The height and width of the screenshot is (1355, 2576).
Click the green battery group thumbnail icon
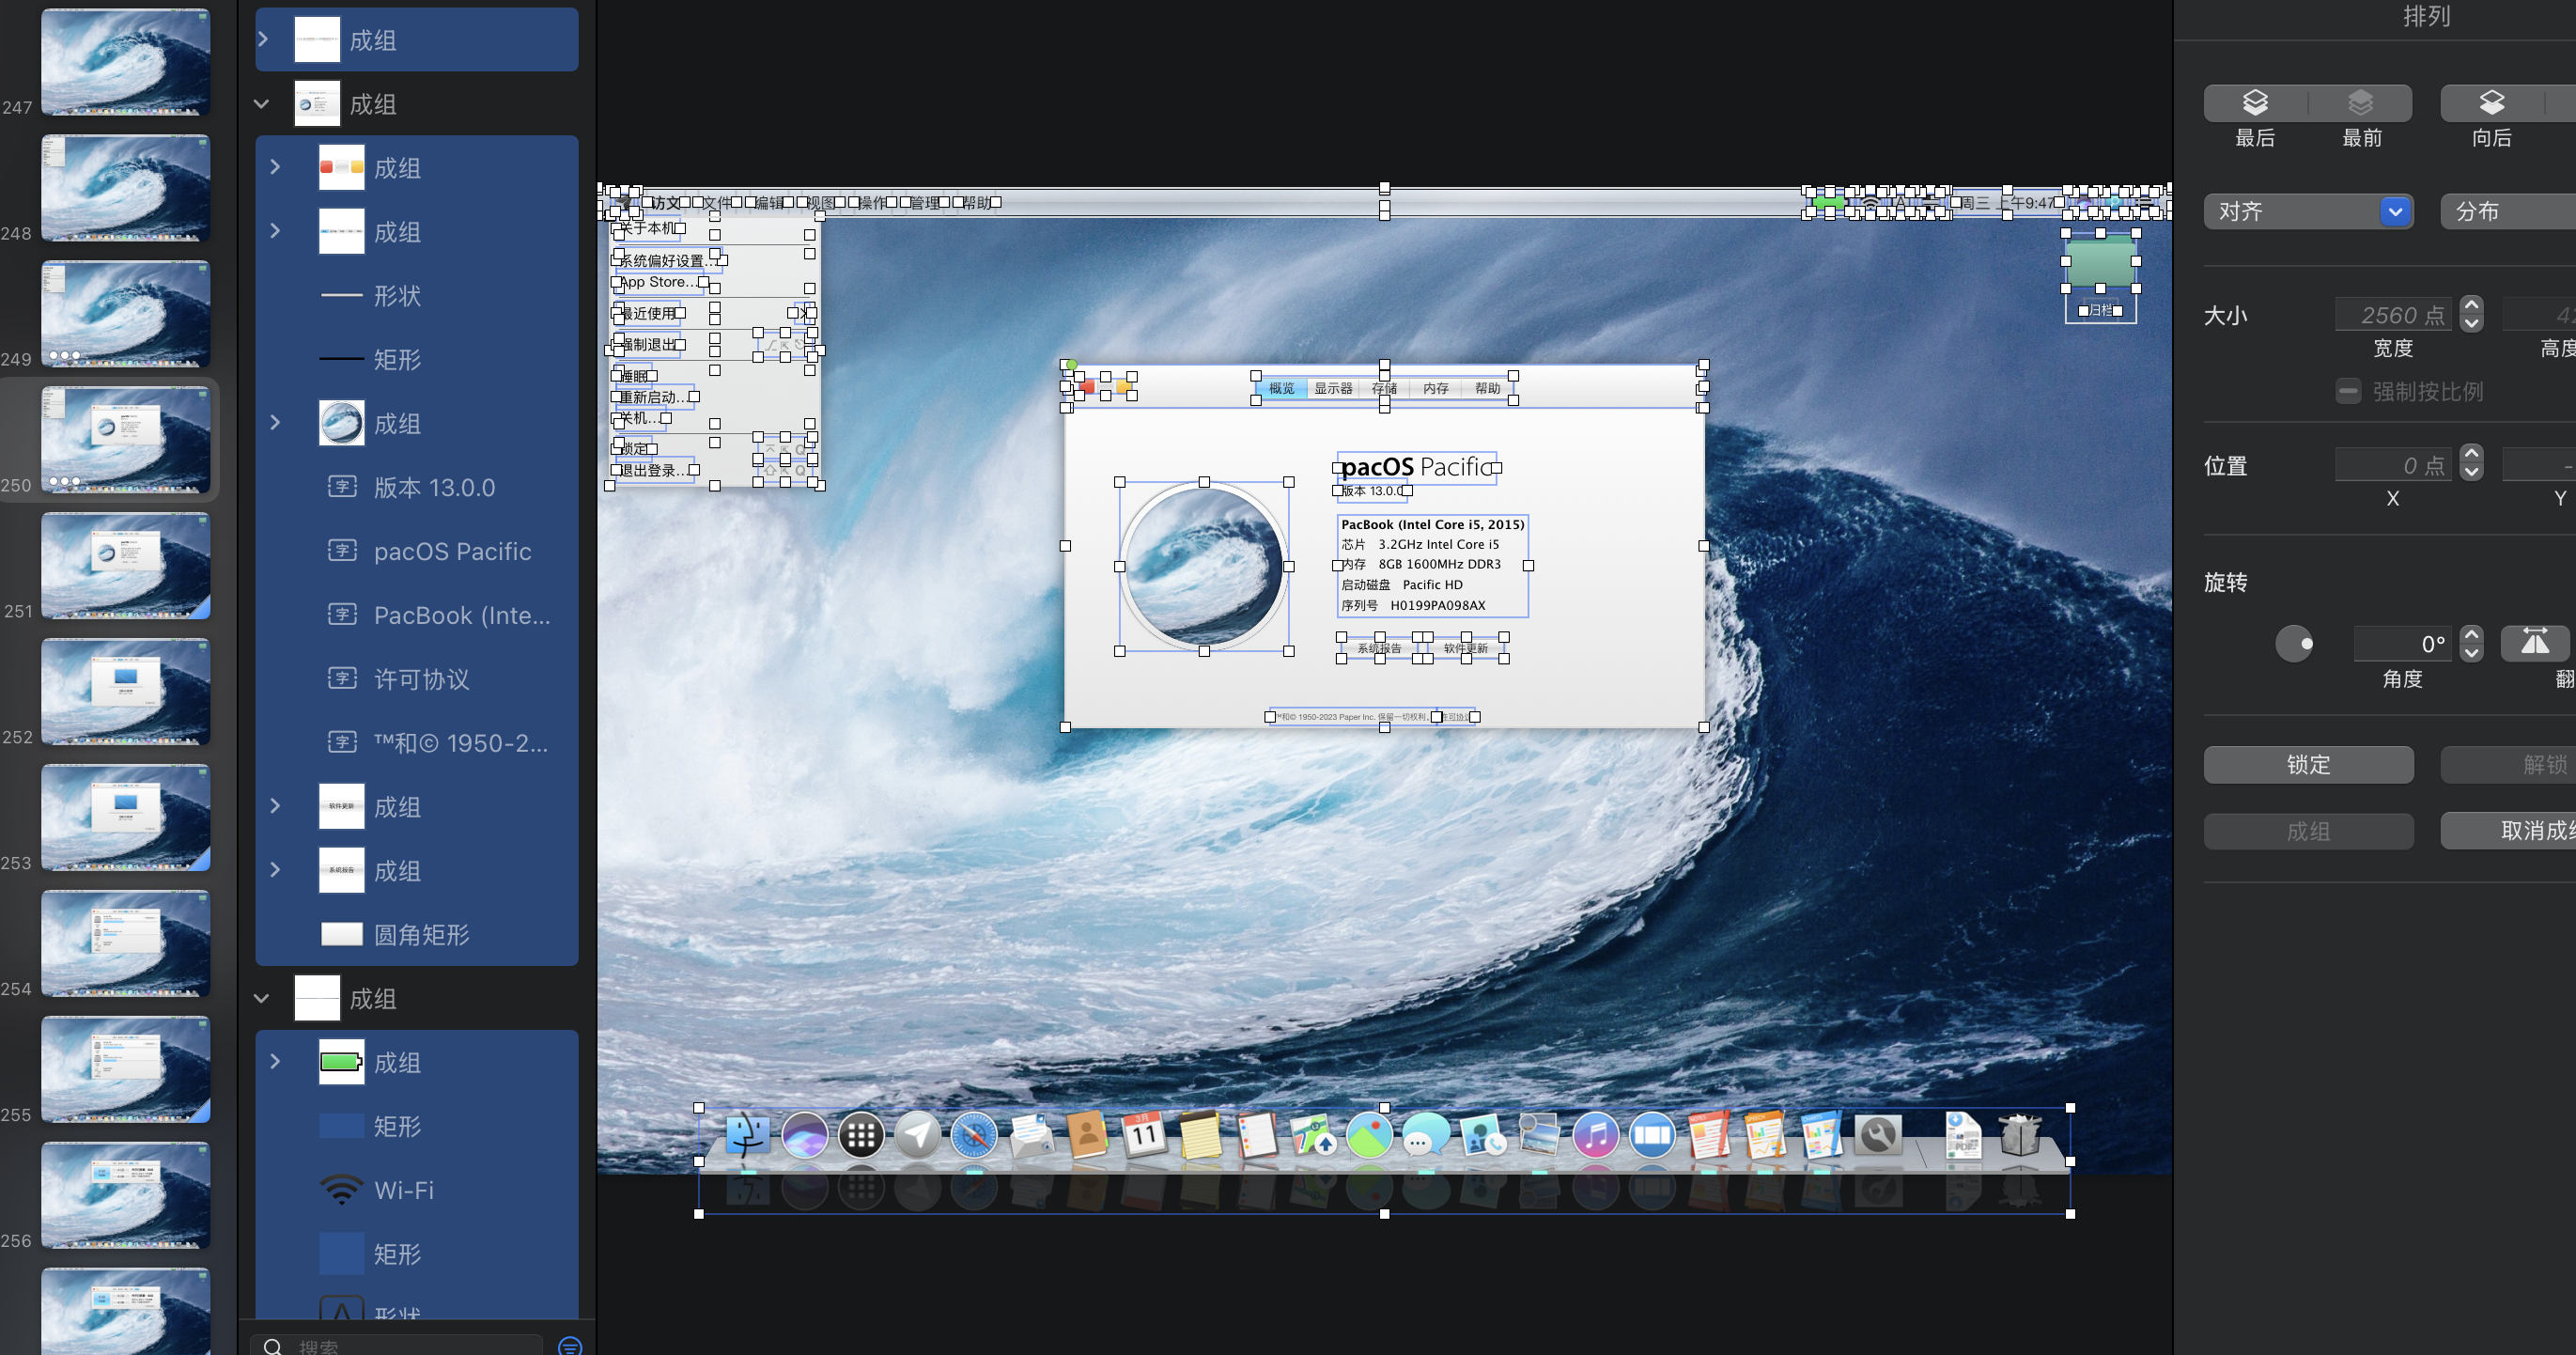click(x=341, y=1062)
